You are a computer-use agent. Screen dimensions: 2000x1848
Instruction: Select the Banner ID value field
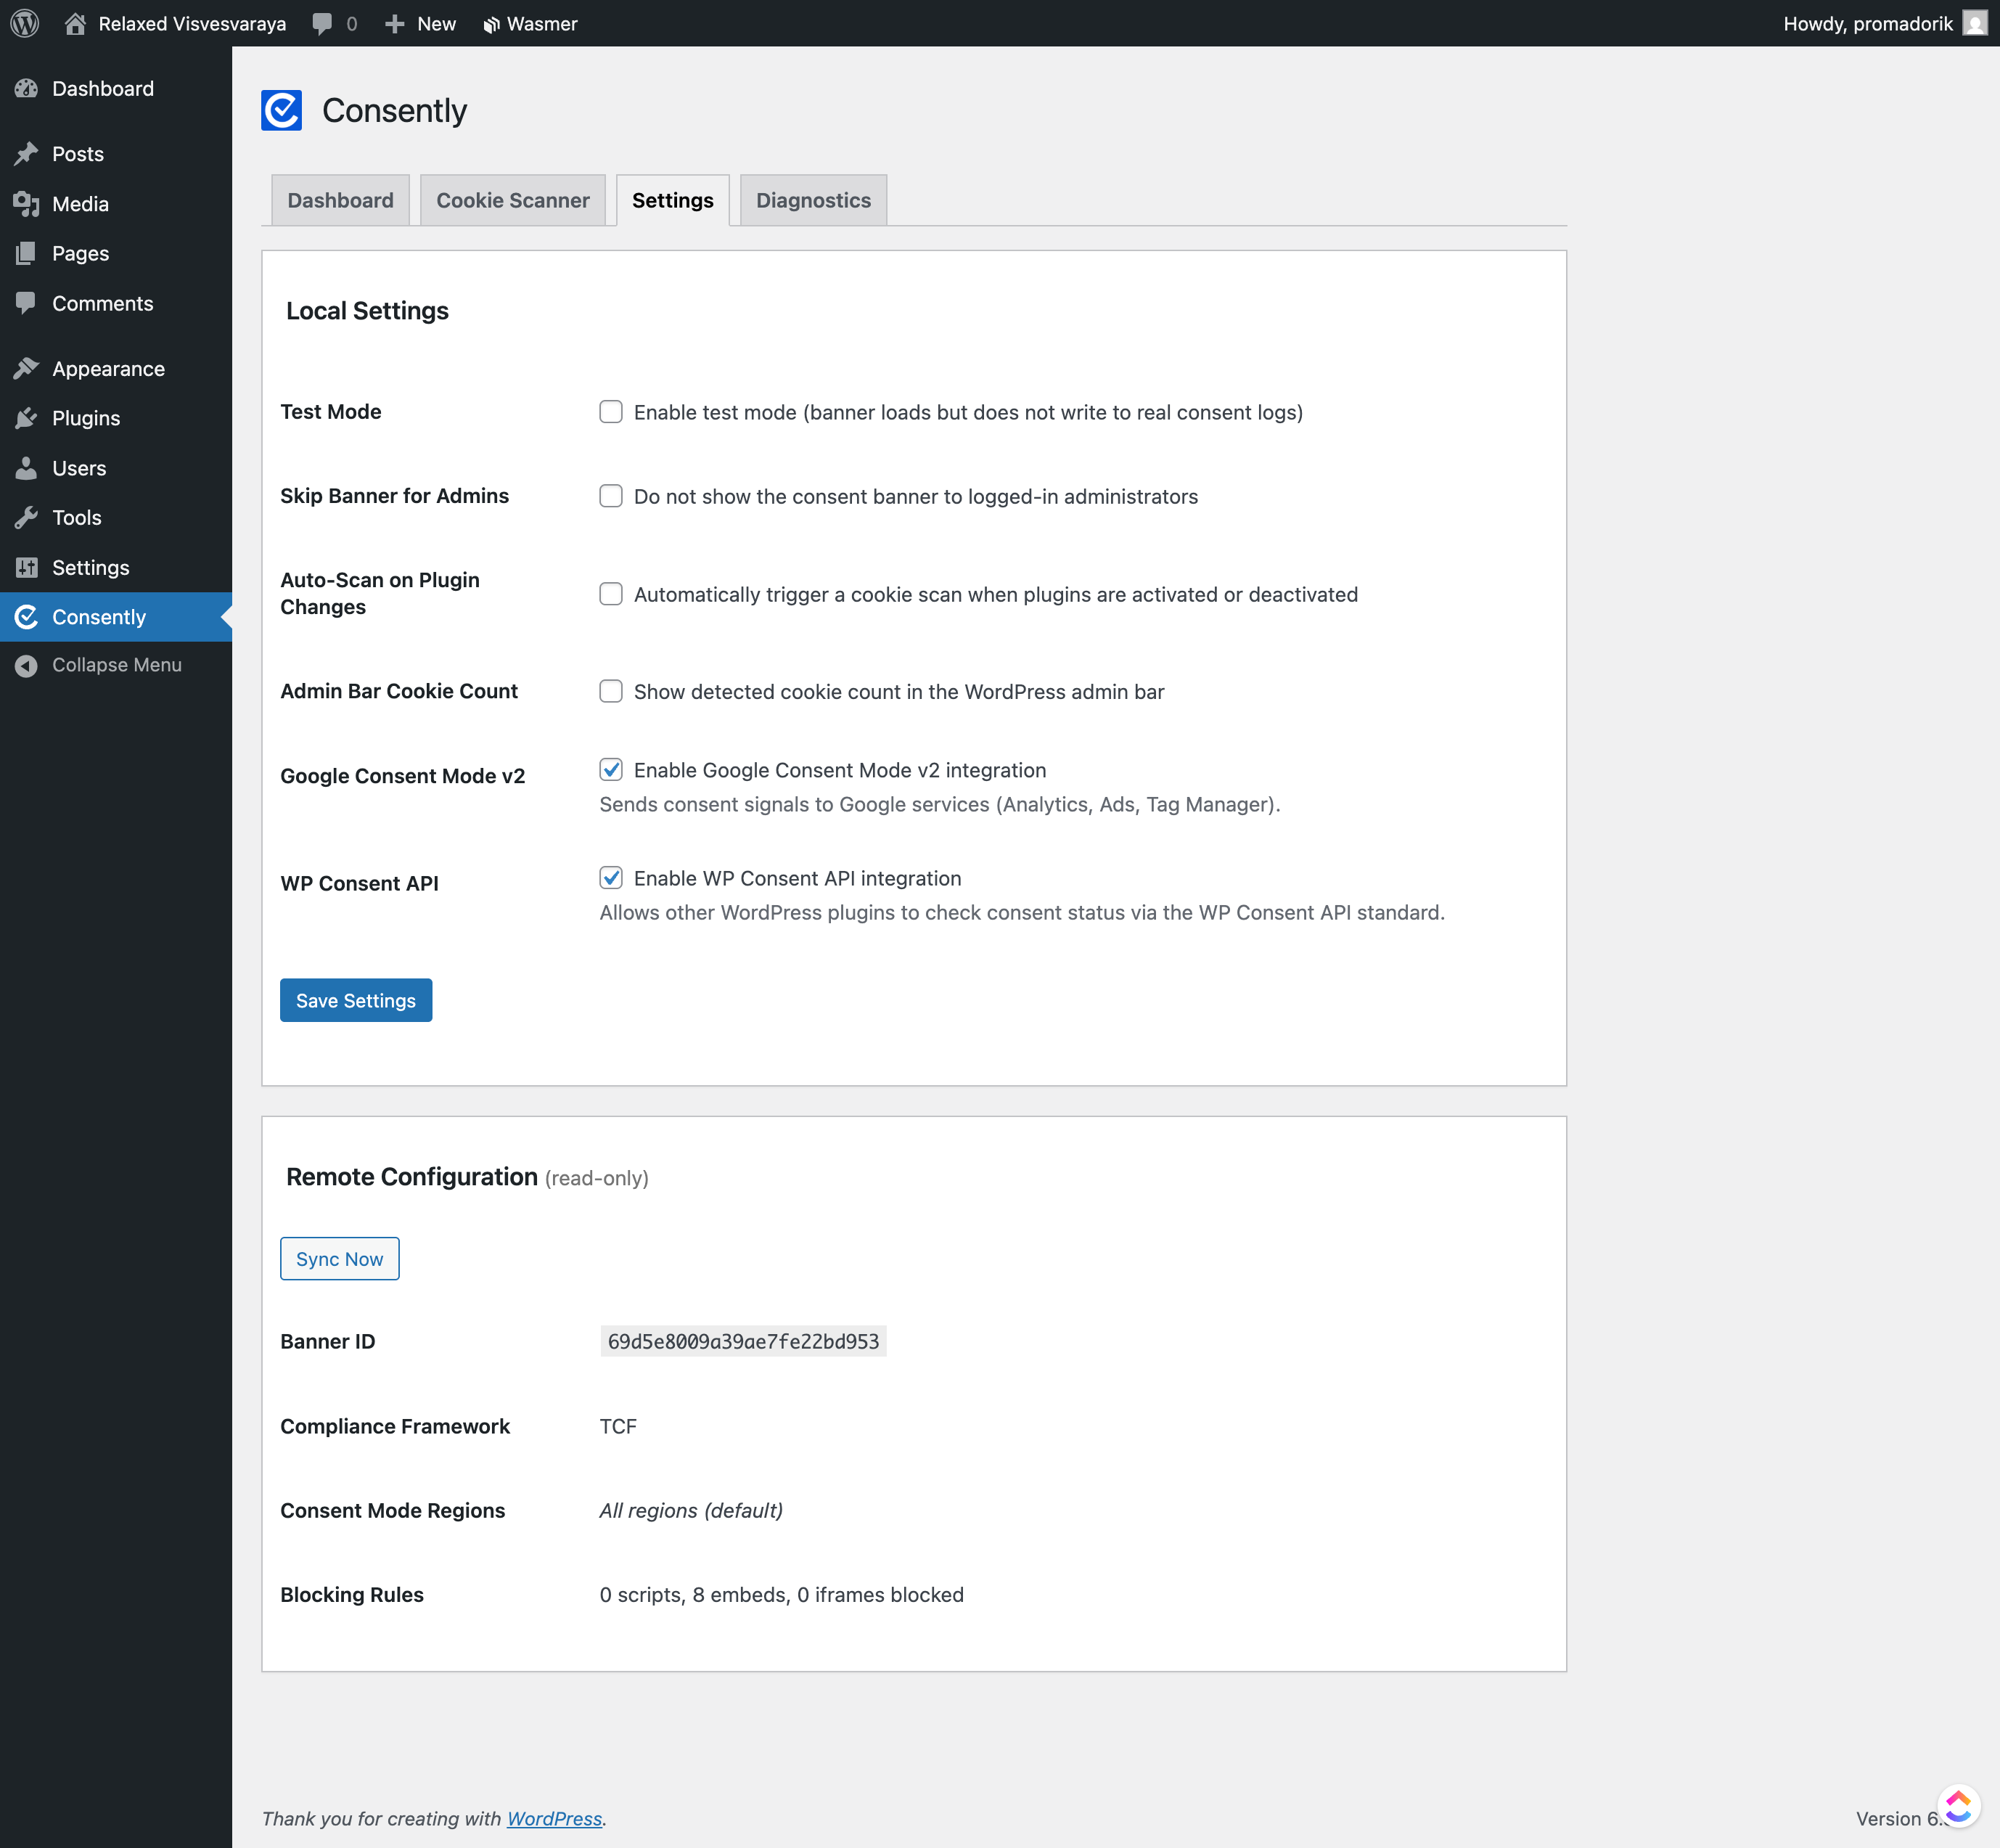click(x=743, y=1340)
